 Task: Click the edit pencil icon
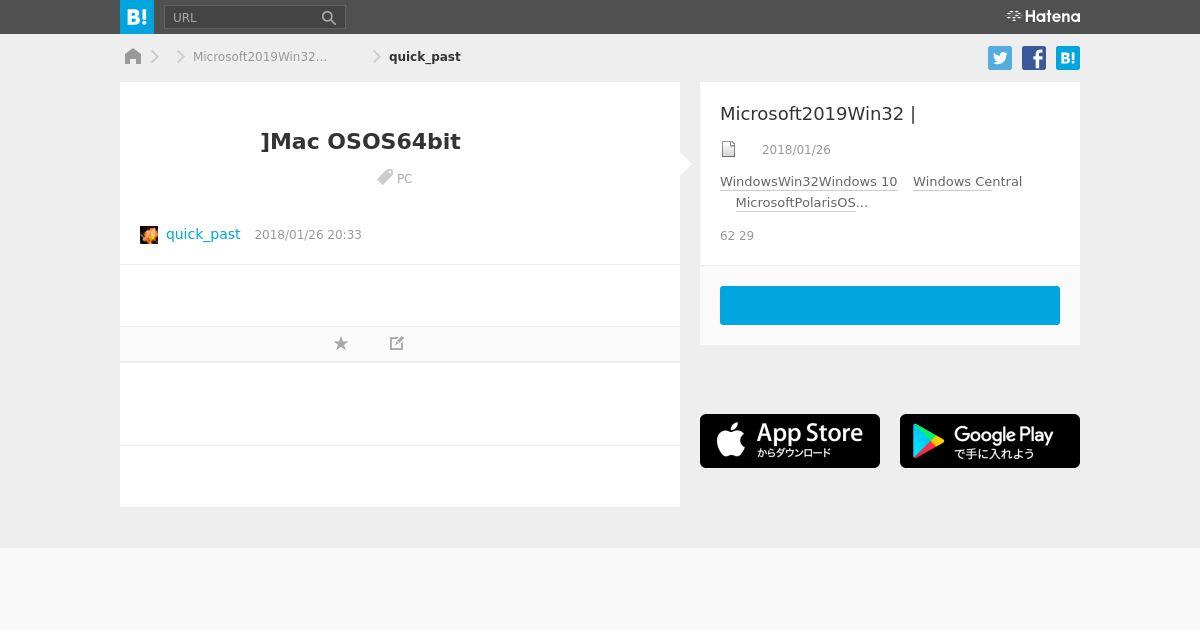coord(397,343)
